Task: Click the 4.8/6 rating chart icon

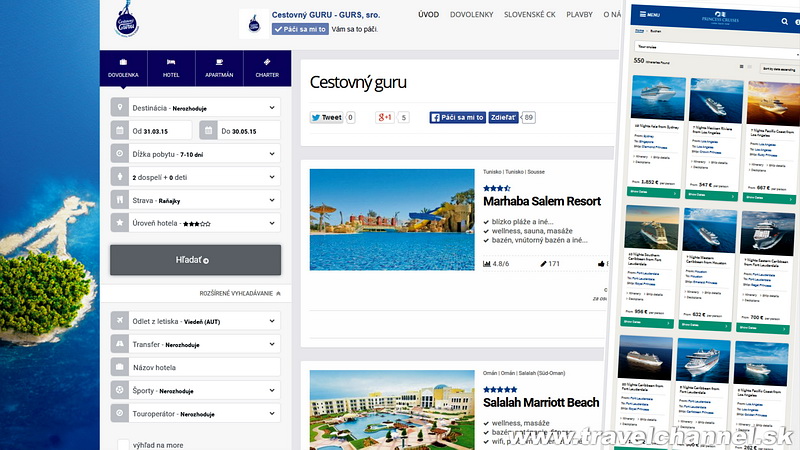Action: click(487, 264)
